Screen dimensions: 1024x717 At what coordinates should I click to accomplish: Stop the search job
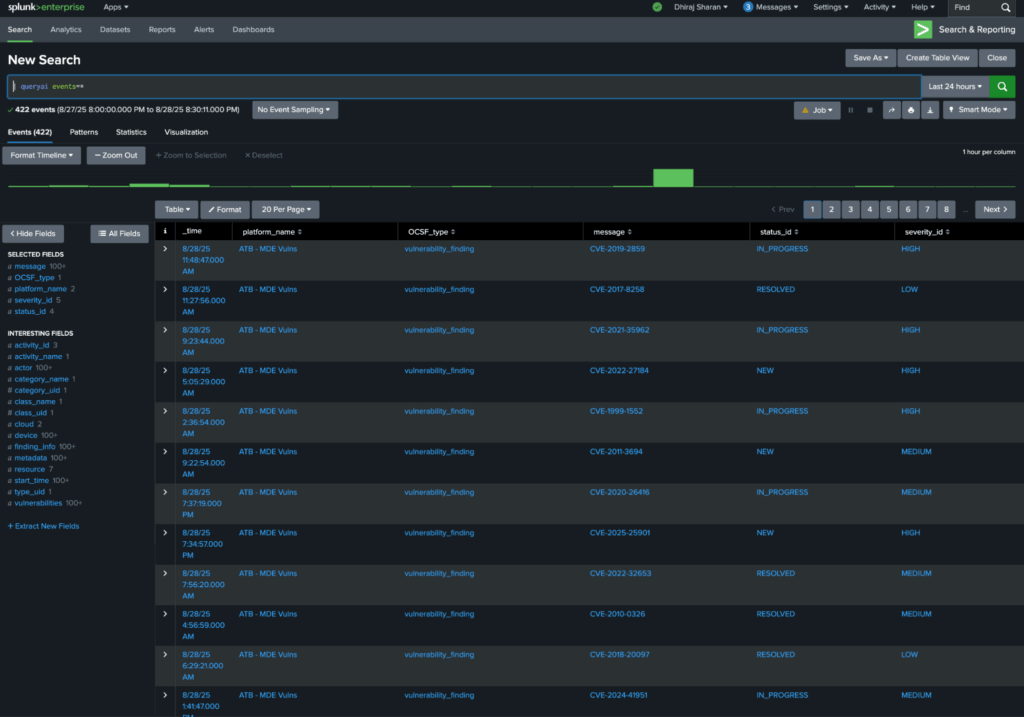(x=869, y=110)
